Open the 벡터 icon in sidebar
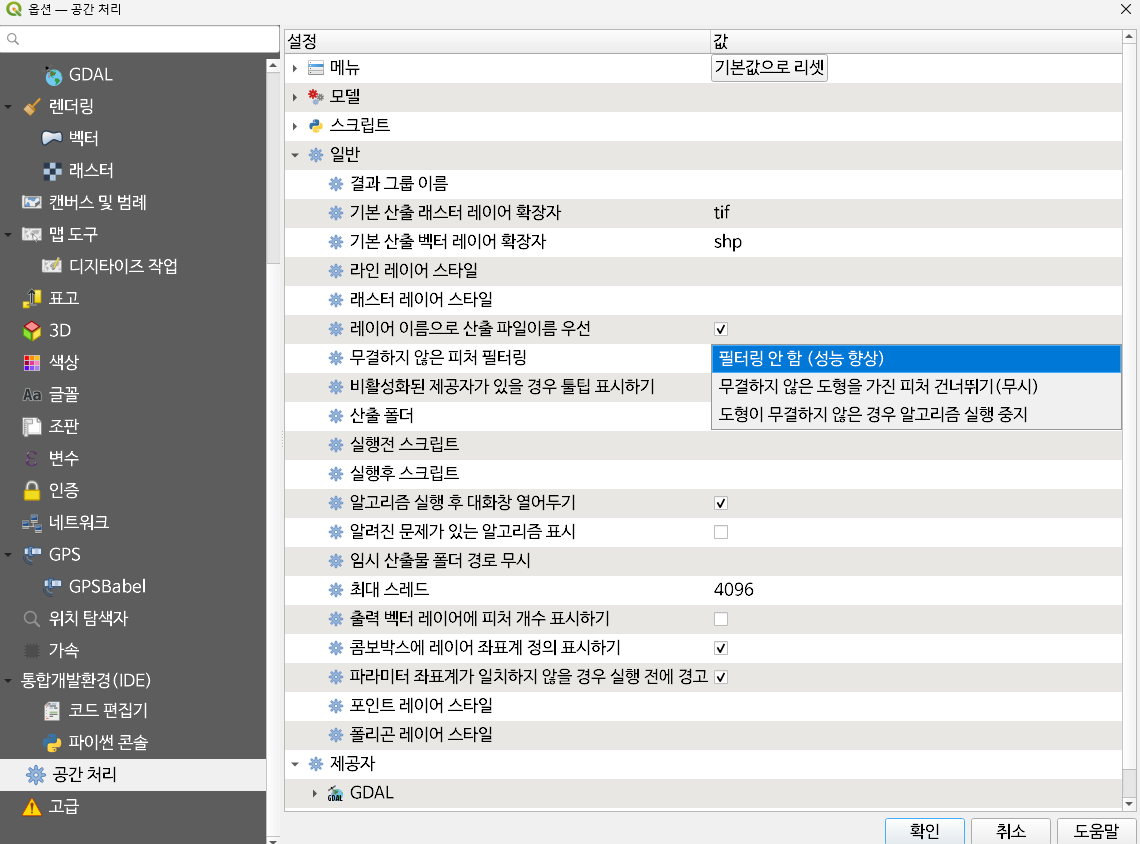1140x844 pixels. (52, 138)
